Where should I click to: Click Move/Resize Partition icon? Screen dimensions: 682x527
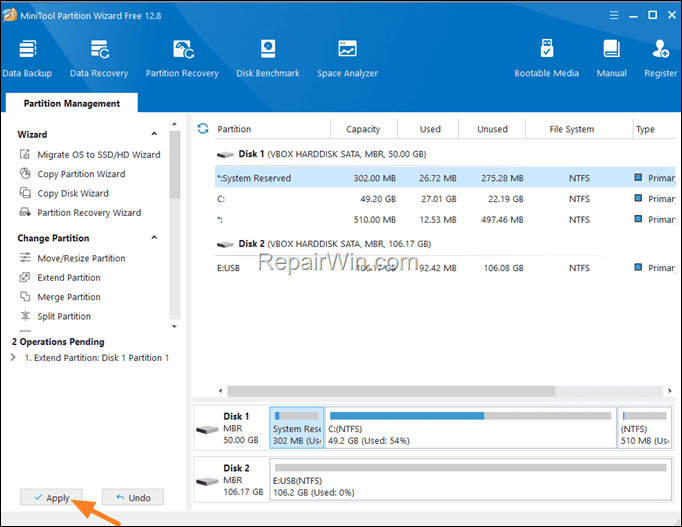(x=25, y=258)
